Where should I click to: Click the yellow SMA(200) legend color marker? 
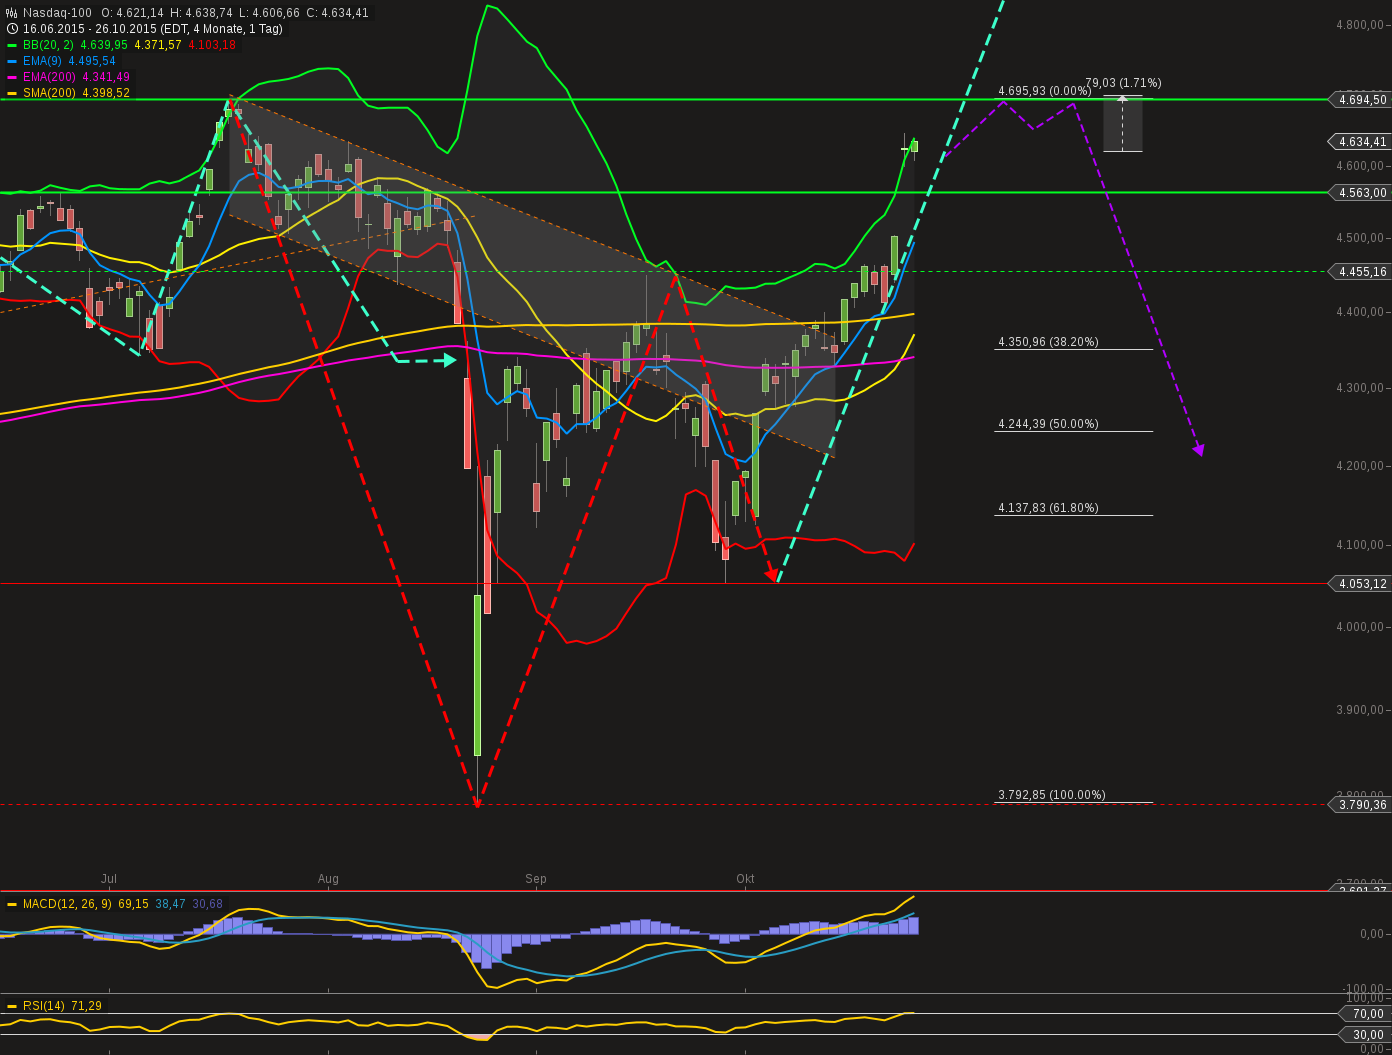(12, 93)
